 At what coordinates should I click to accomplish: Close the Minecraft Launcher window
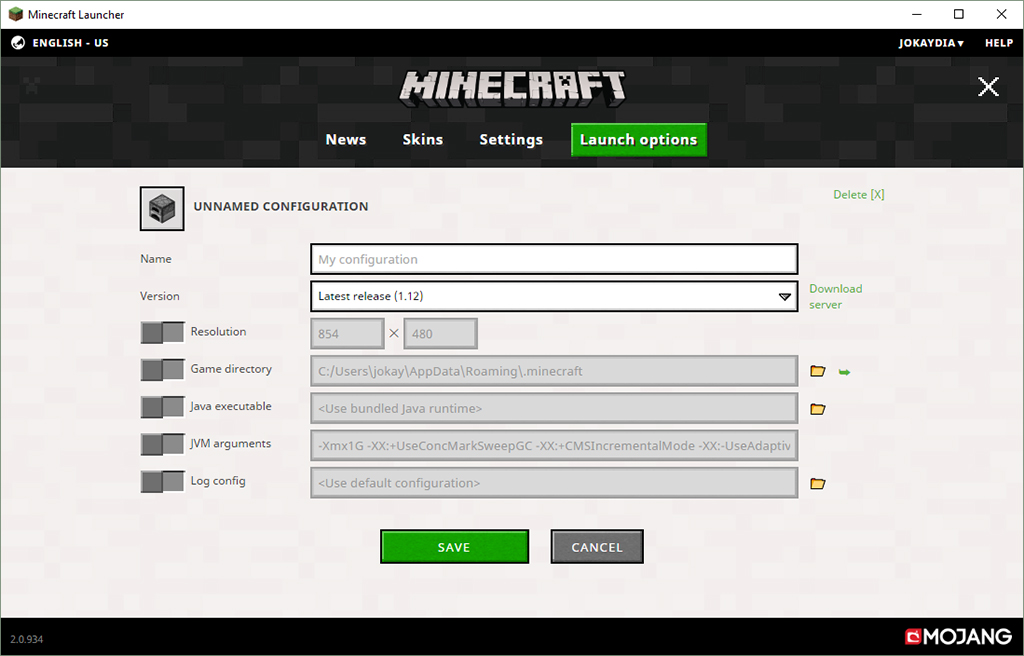click(x=1001, y=14)
